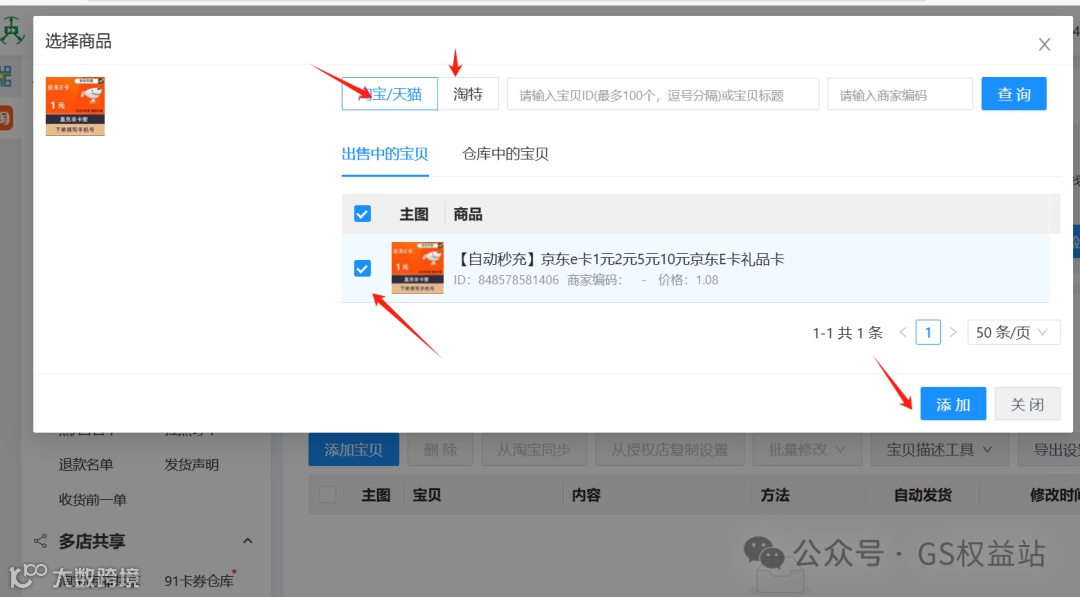This screenshot has height=597, width=1080.
Task: Click the selected product thumbnail at dialog left
Action: click(75, 106)
